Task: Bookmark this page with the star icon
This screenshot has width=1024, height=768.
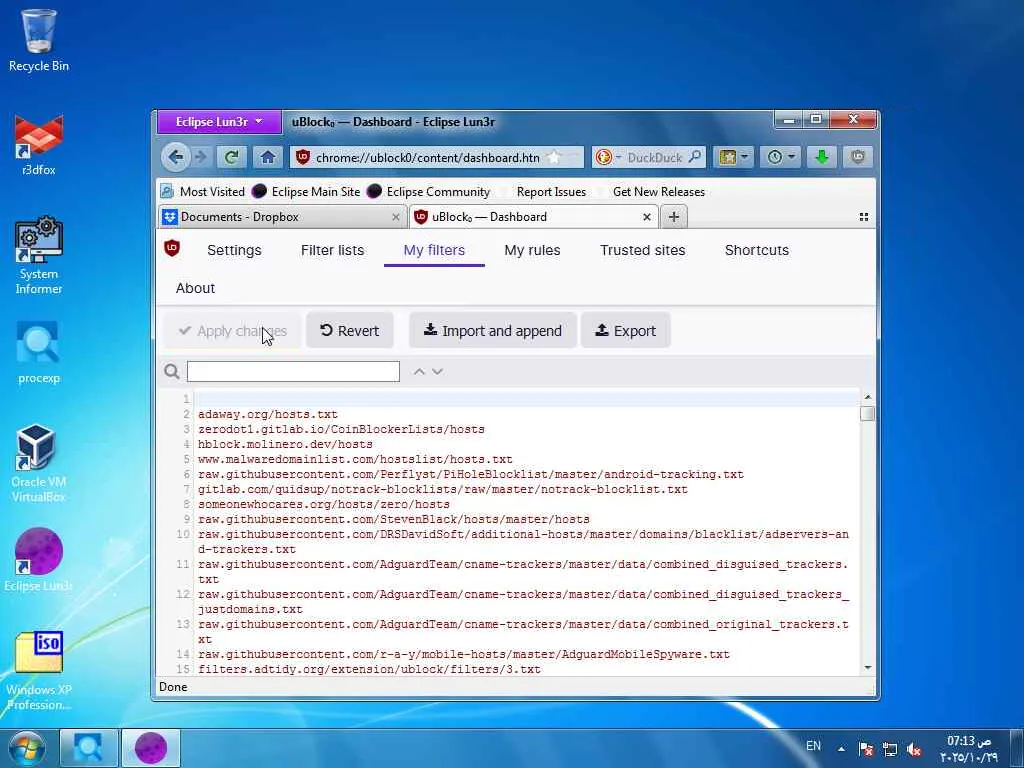Action: [x=554, y=157]
